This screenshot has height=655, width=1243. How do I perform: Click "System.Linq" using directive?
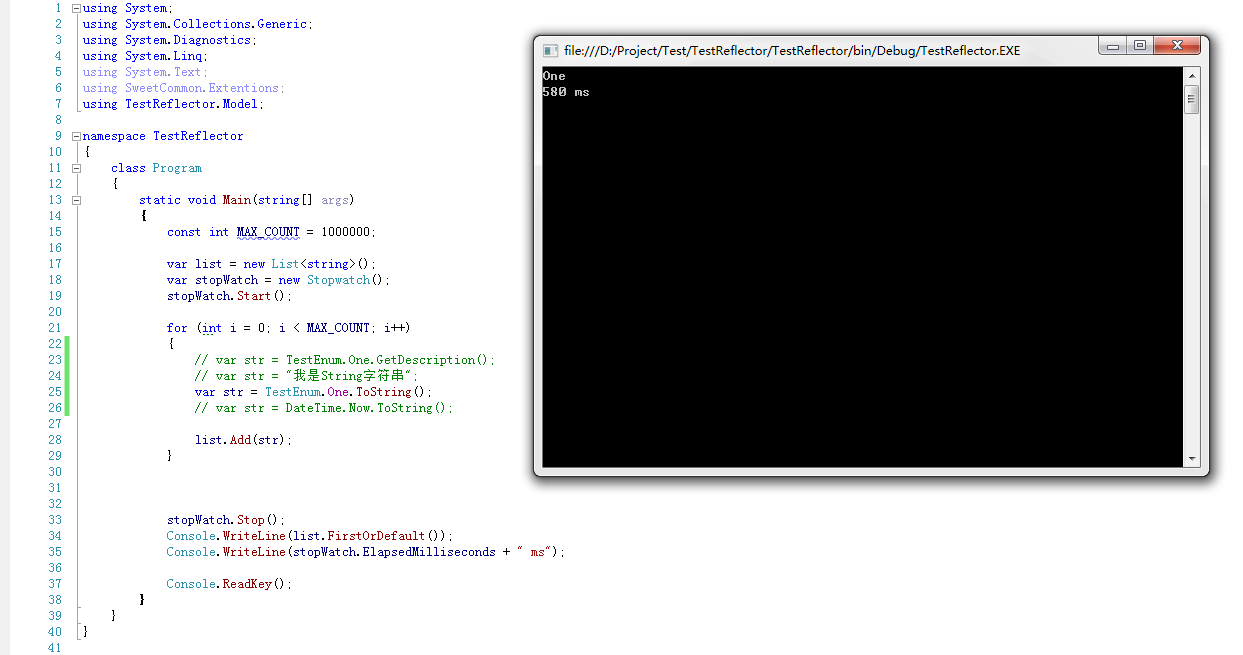coord(163,56)
